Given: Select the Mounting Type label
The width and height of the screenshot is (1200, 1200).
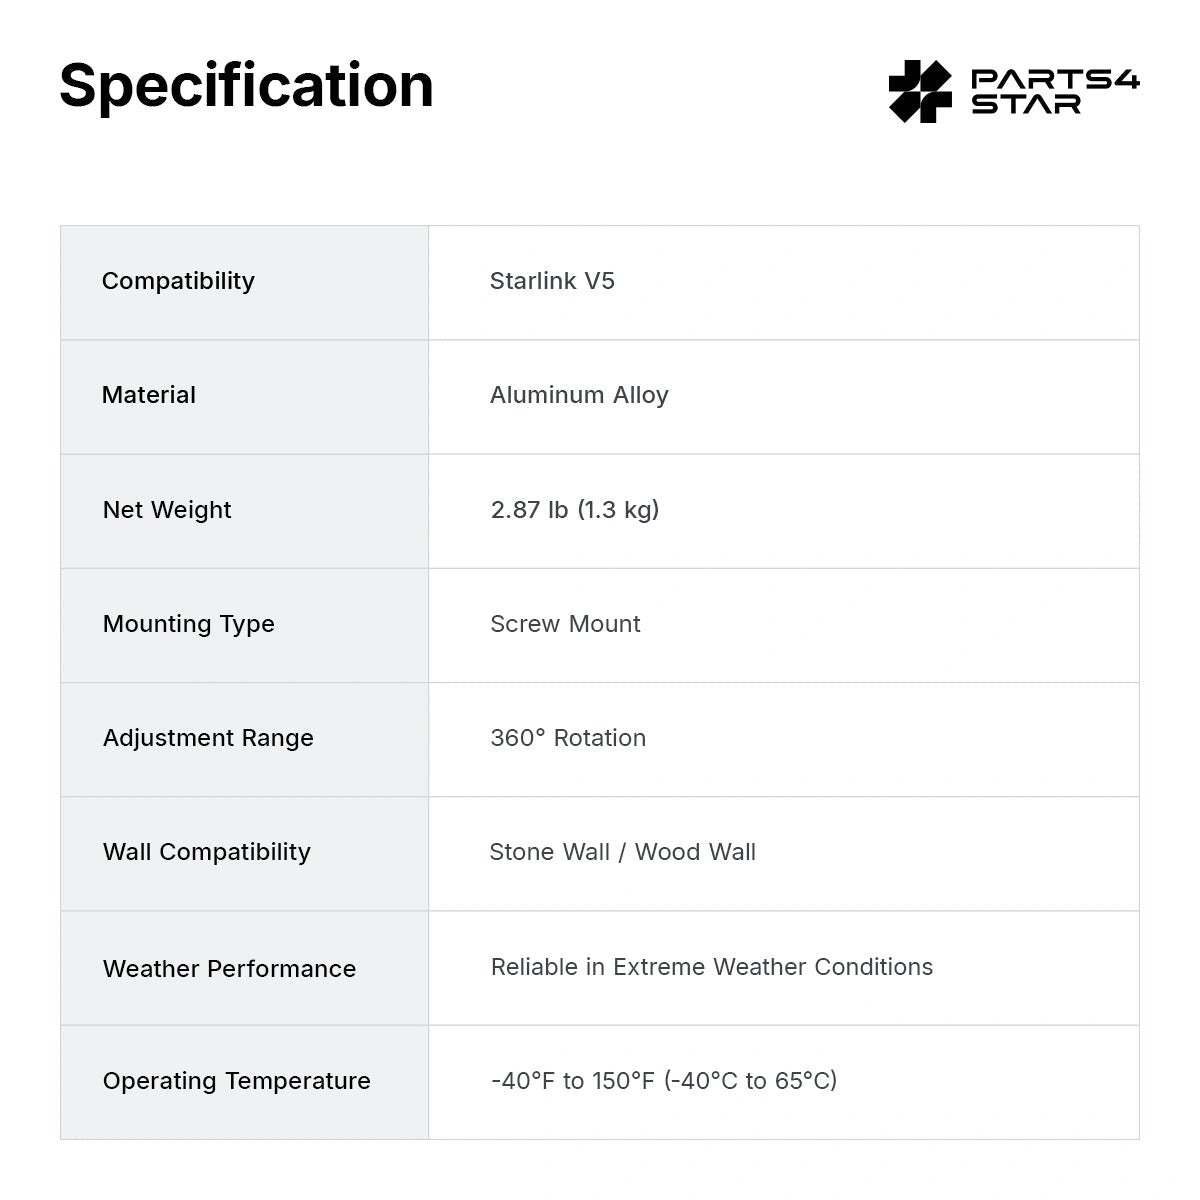Looking at the screenshot, I should click(188, 624).
